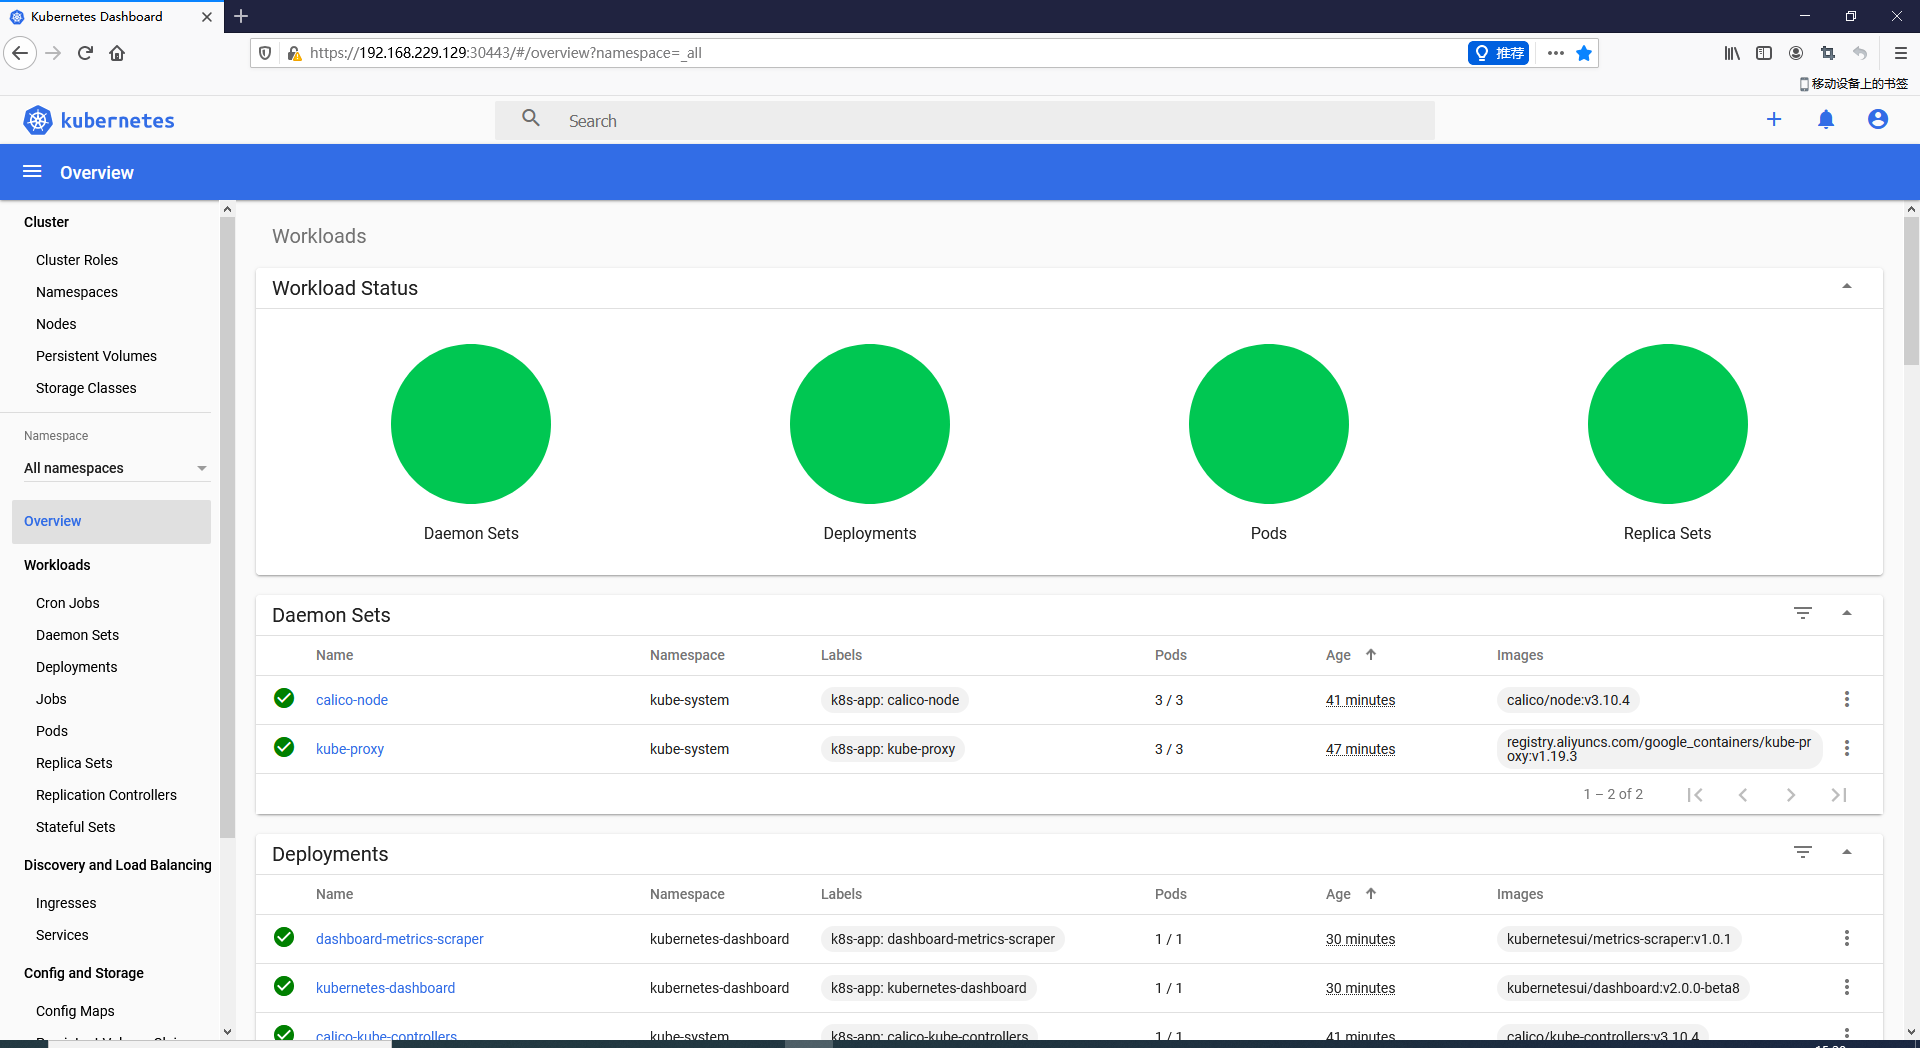Viewport: 1920px width, 1048px height.
Task: Click the Pods green status circle
Action: tap(1269, 424)
